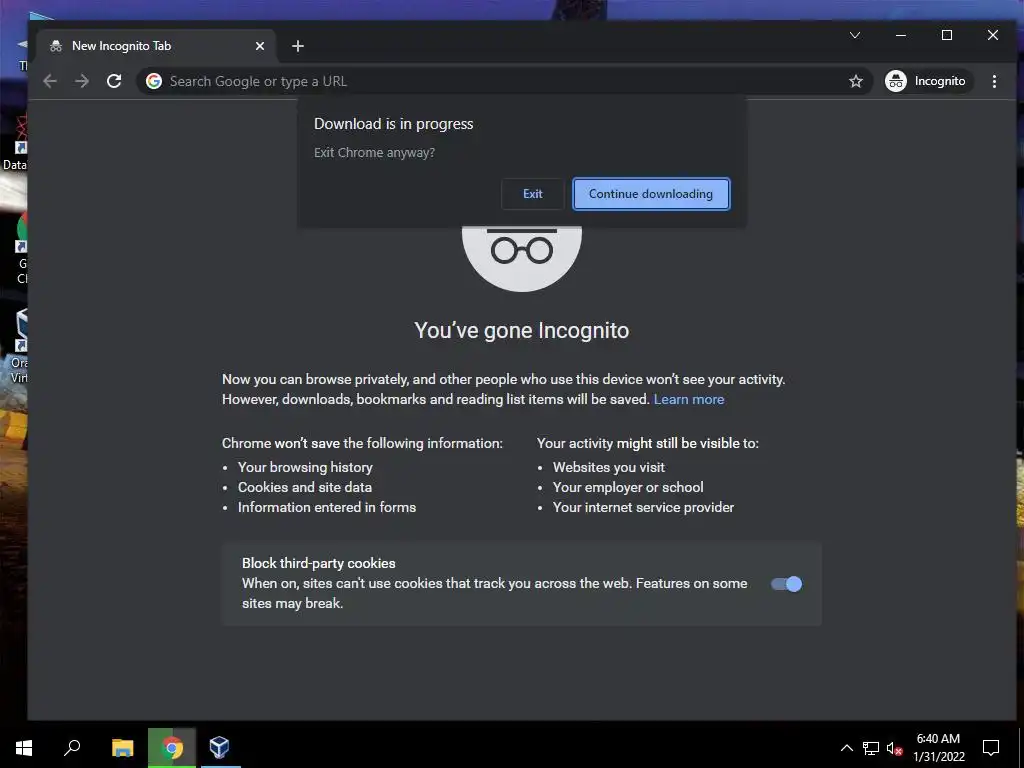Viewport: 1024px width, 768px height.
Task: Open Windows taskbar search
Action: click(72, 747)
